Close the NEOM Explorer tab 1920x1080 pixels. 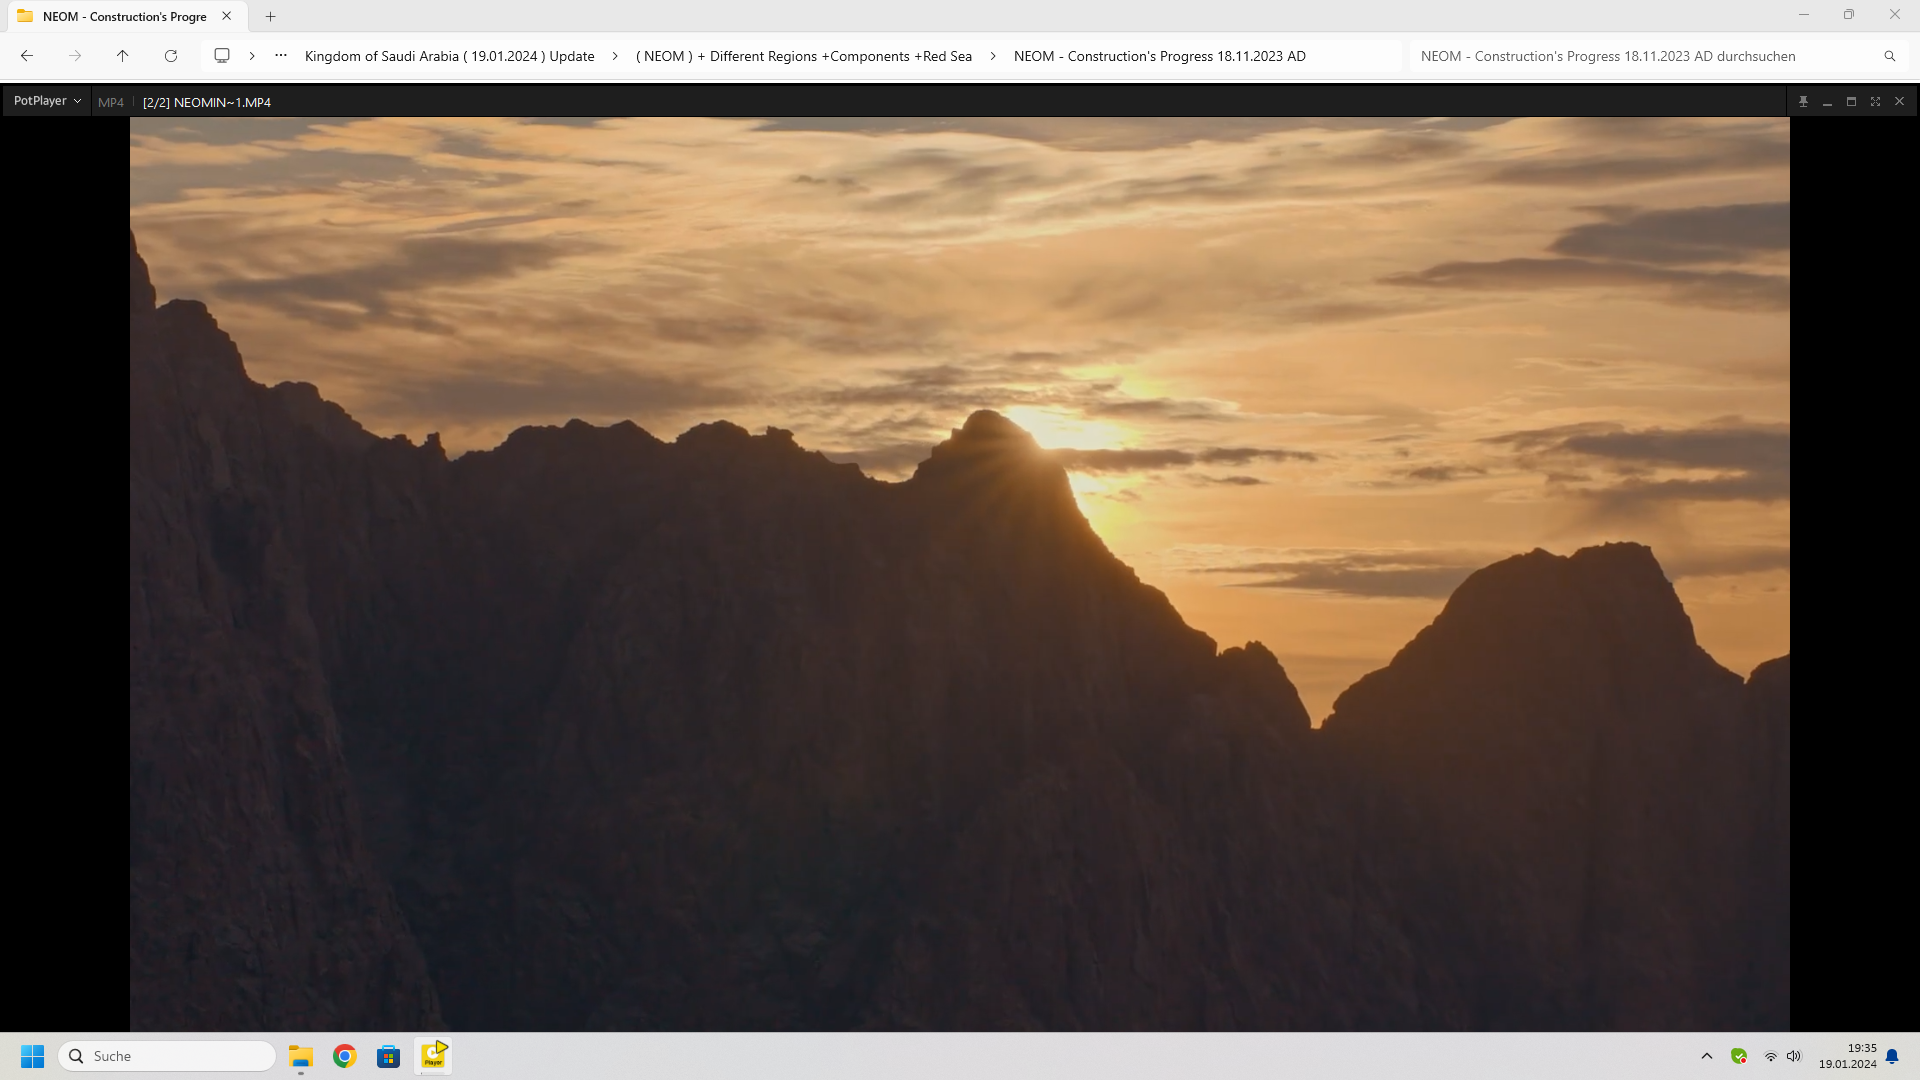pos(227,16)
